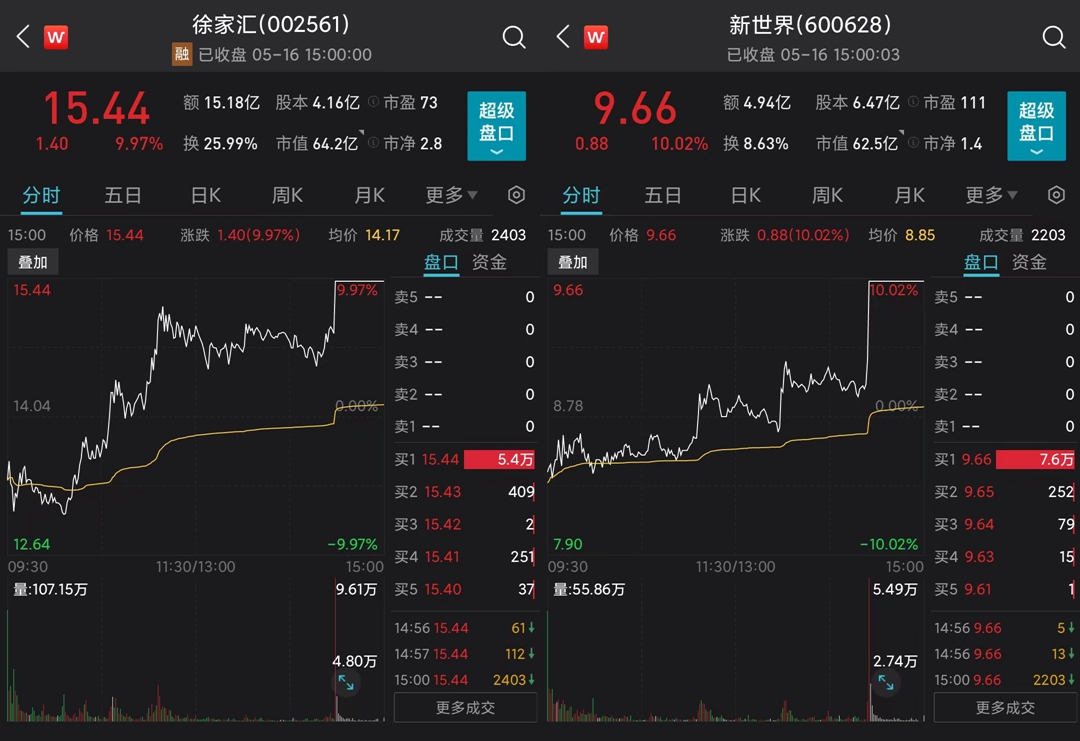Expand 超级盘口 on 新世界 panel
The width and height of the screenshot is (1080, 741).
[x=1037, y=126]
